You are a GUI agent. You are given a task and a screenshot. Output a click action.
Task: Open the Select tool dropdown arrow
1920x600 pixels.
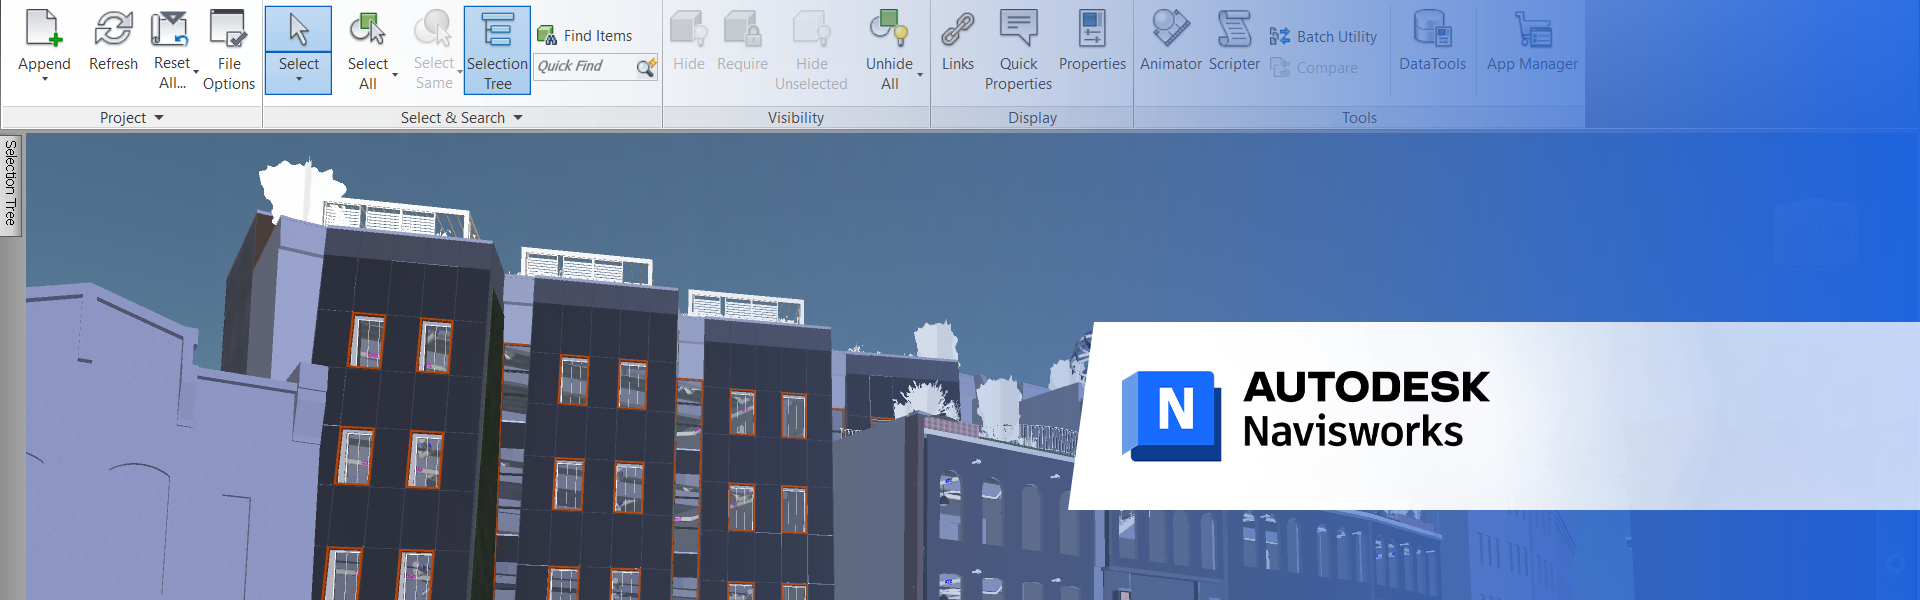point(299,80)
